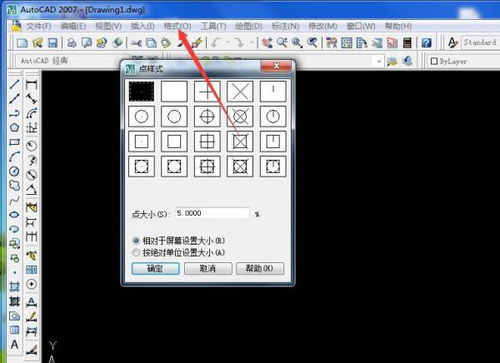The image size is (500, 363).
Task: Click the Redo arrow icon
Action: (x=239, y=43)
